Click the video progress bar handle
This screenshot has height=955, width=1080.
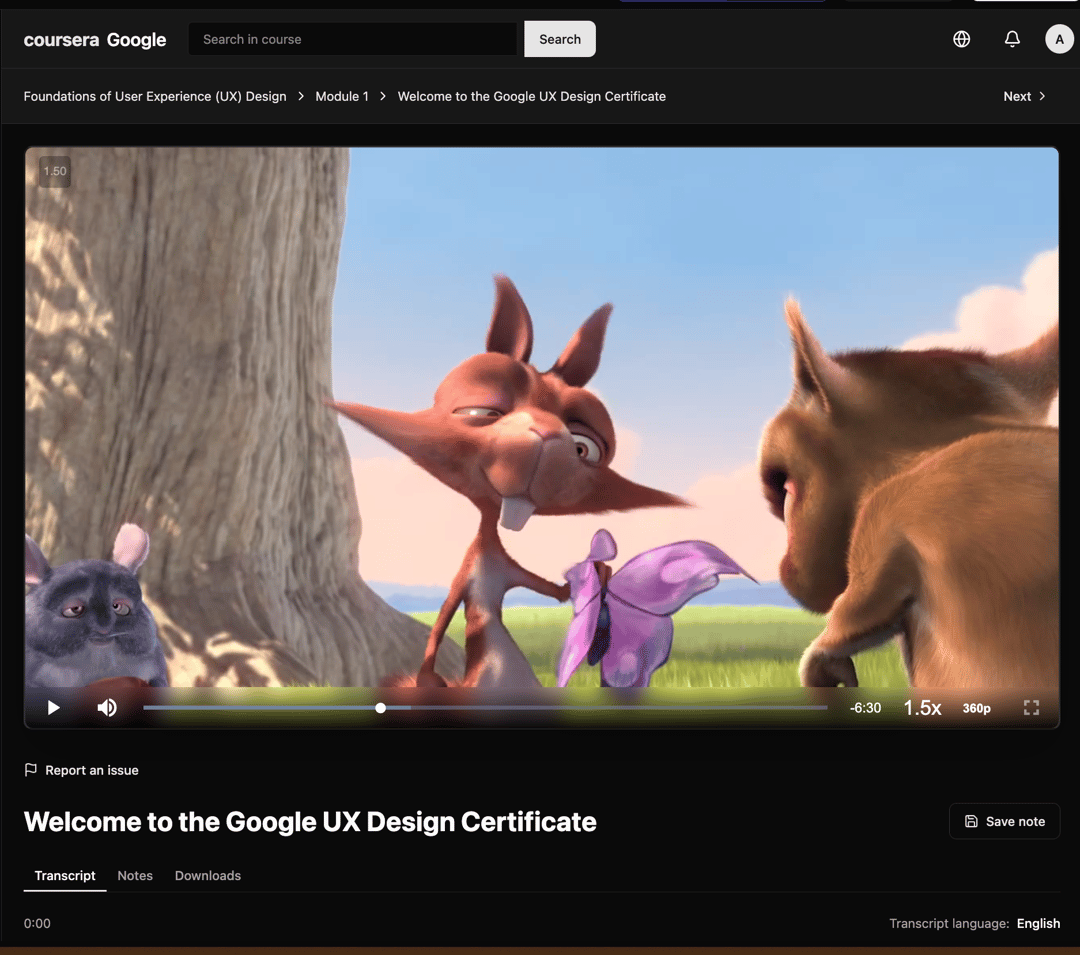[380, 708]
